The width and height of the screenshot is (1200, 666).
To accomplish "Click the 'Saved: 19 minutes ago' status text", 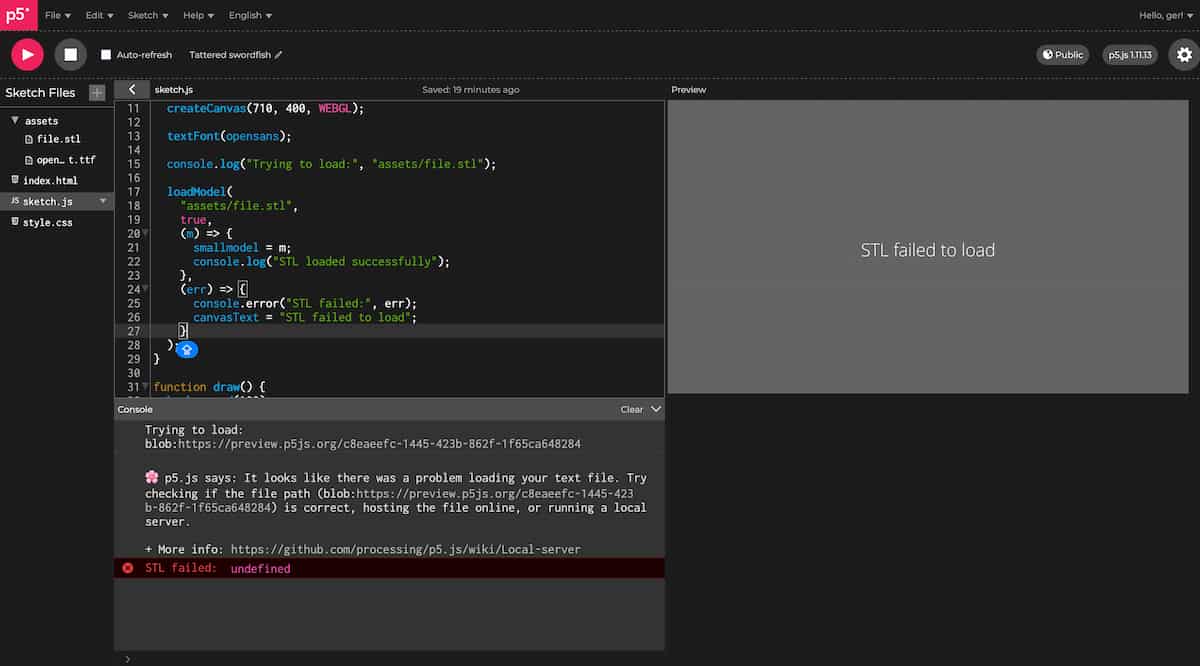I will (471, 90).
